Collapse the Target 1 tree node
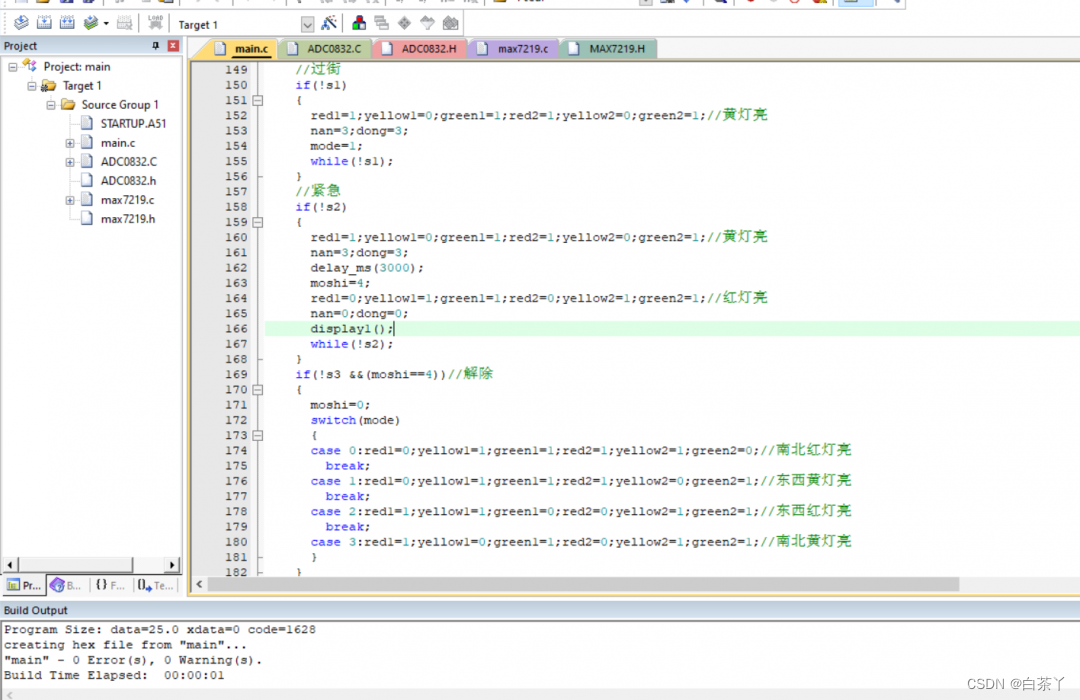Screen dimensions: 1080x700 pos(32,86)
